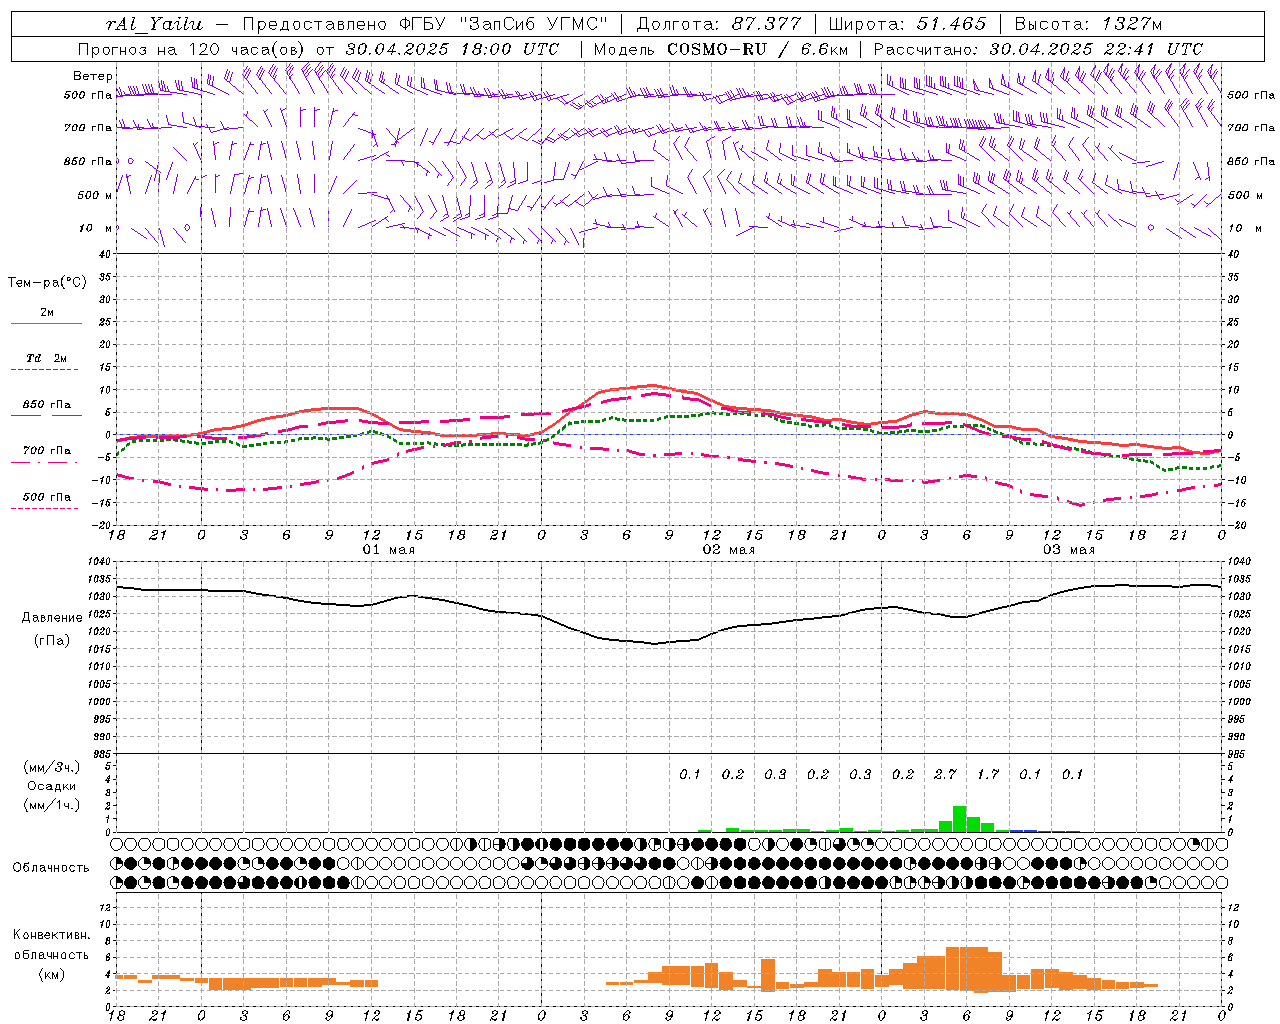Select the 'Широта: 51.465' latitude field
Viewport: 1280px width, 1024px height.
tap(907, 24)
